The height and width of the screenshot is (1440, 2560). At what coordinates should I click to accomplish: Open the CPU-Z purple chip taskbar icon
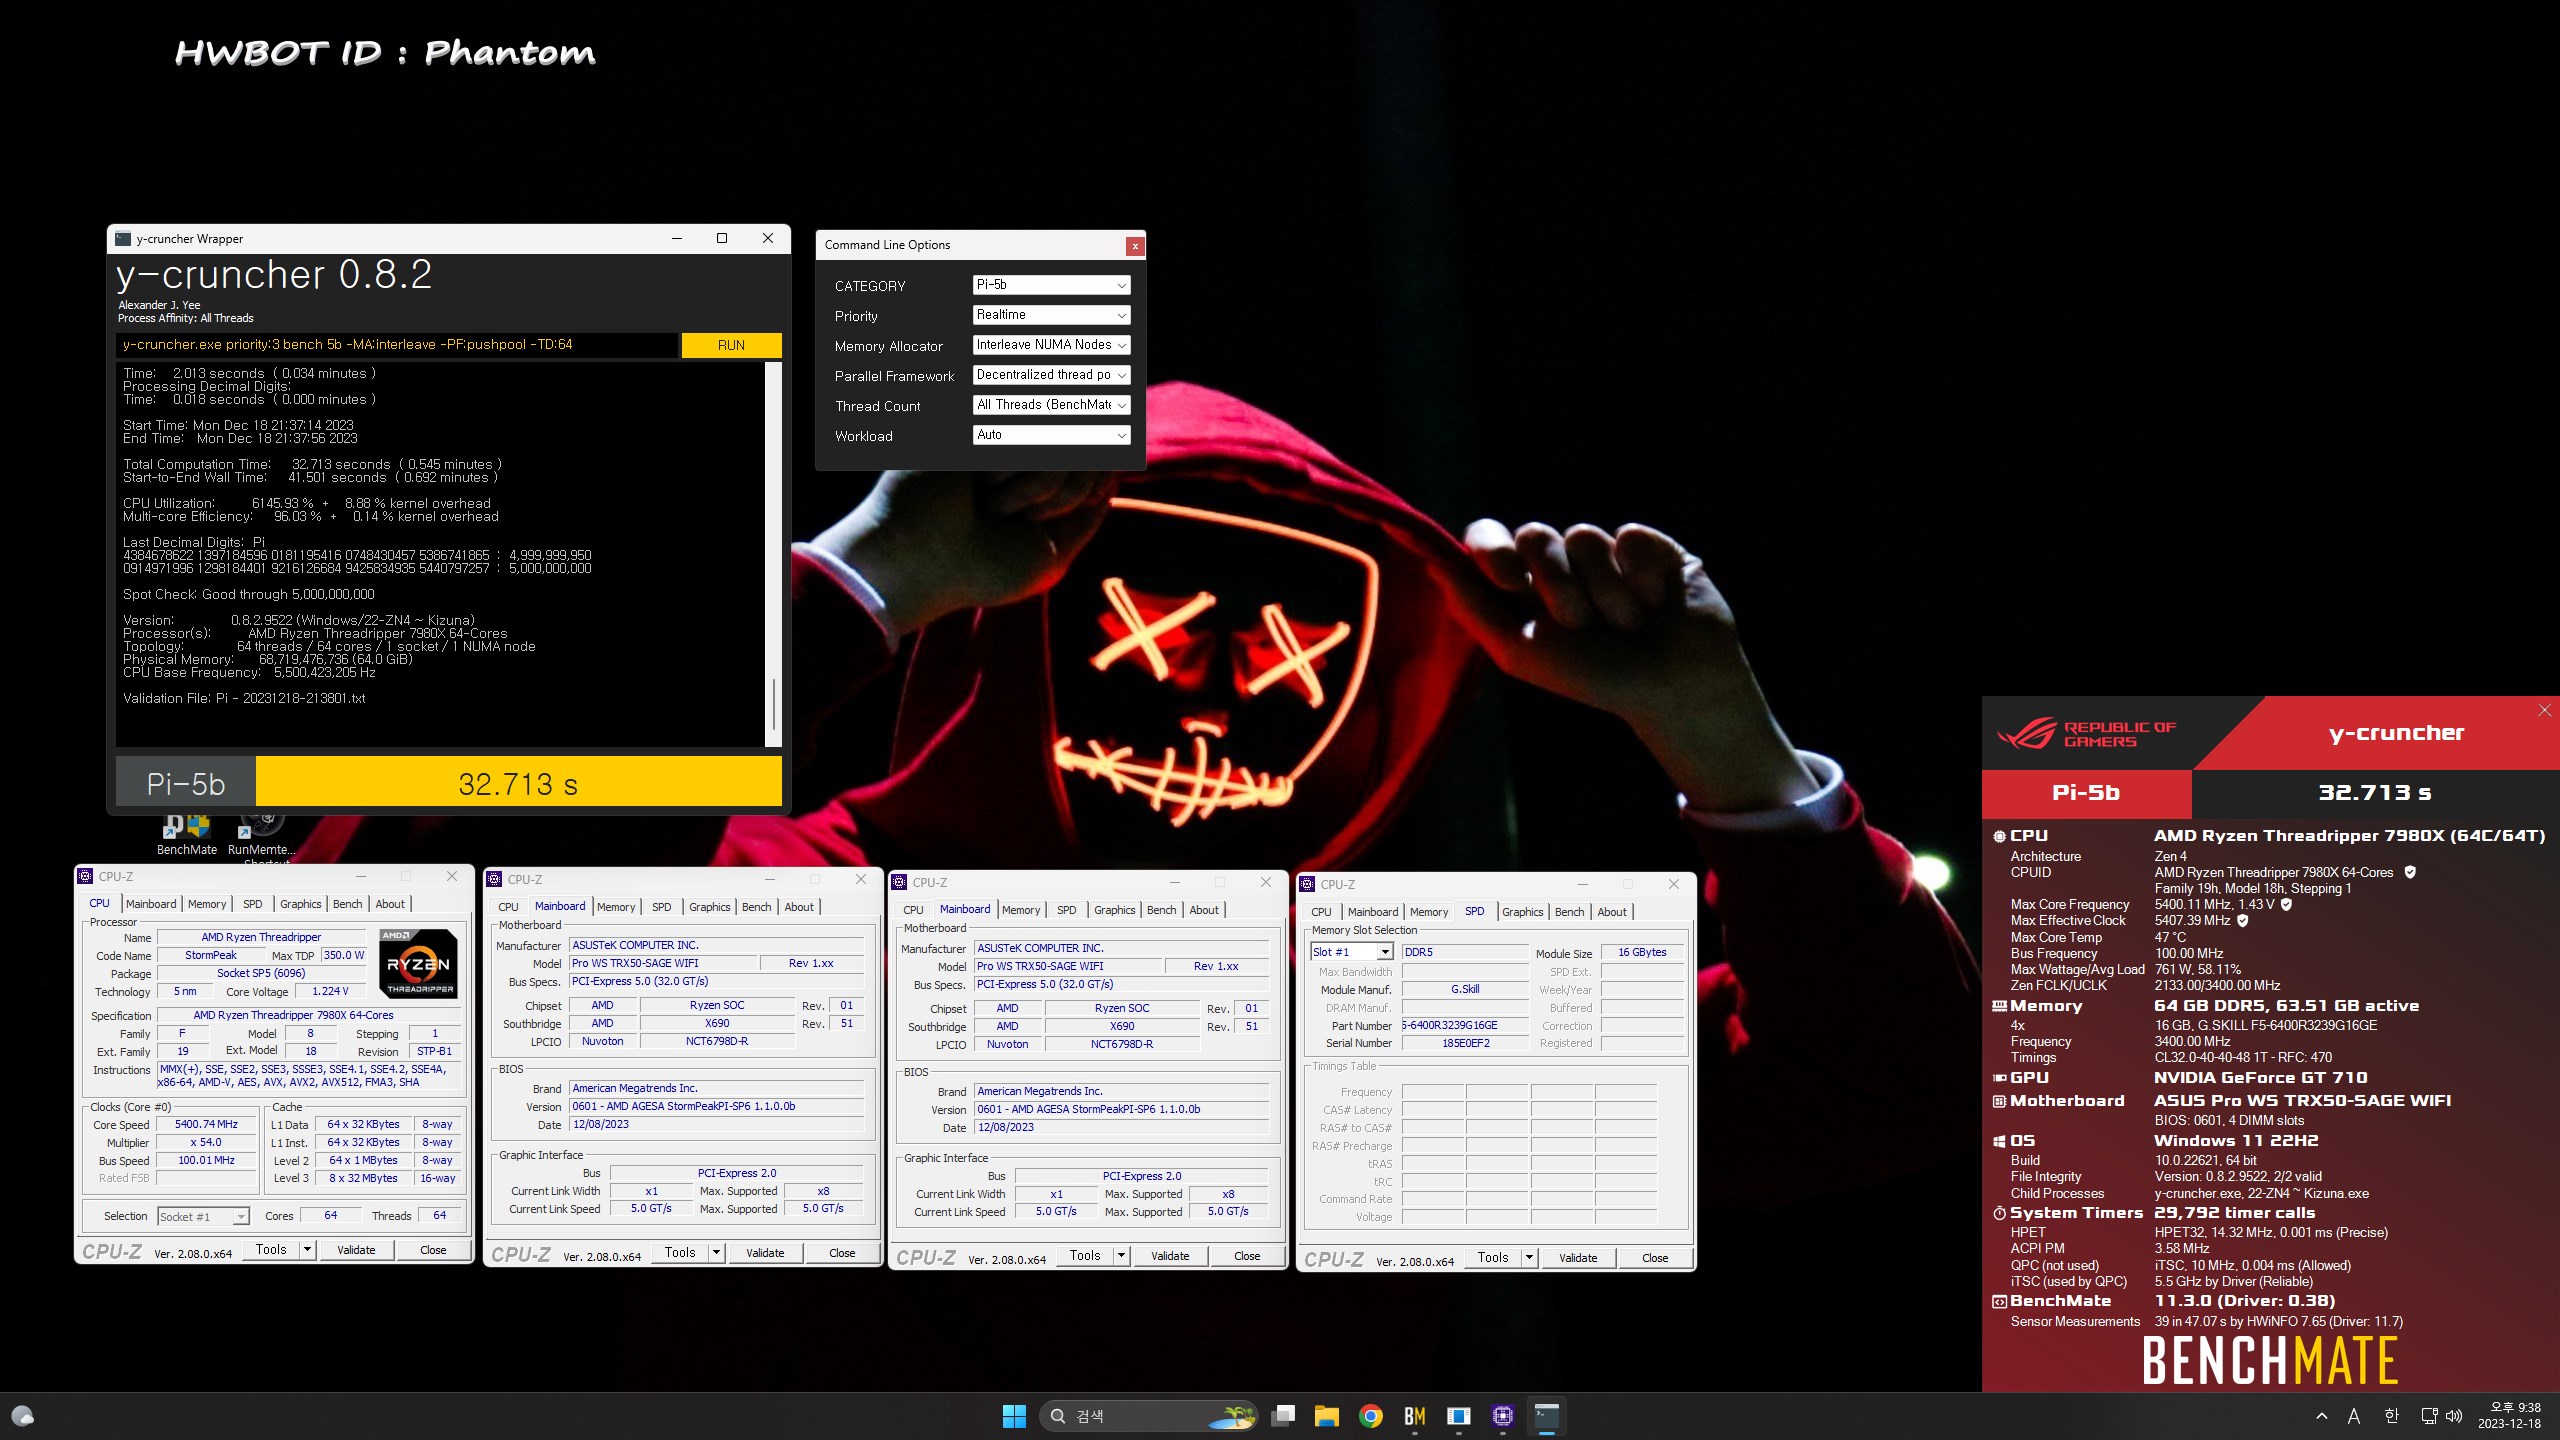pos(1502,1416)
